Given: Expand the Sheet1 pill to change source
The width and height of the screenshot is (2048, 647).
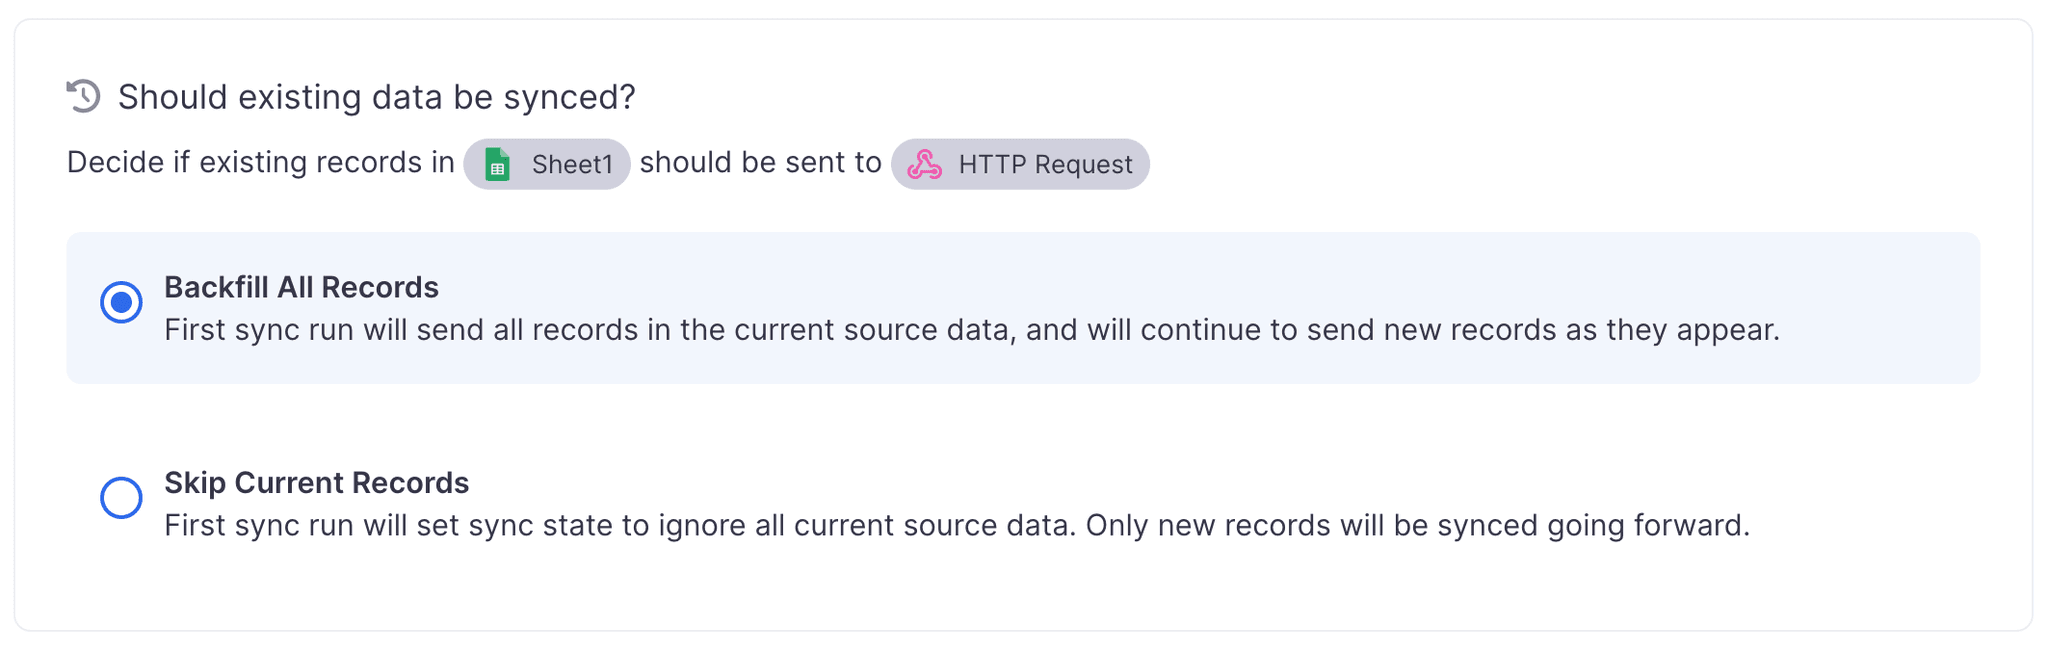Looking at the screenshot, I should click(546, 163).
